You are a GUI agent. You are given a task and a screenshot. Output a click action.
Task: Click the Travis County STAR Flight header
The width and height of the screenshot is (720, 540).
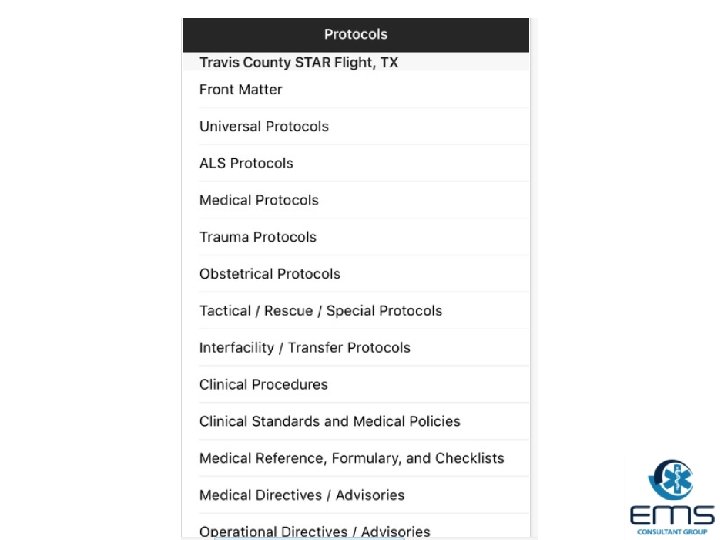[x=298, y=63]
